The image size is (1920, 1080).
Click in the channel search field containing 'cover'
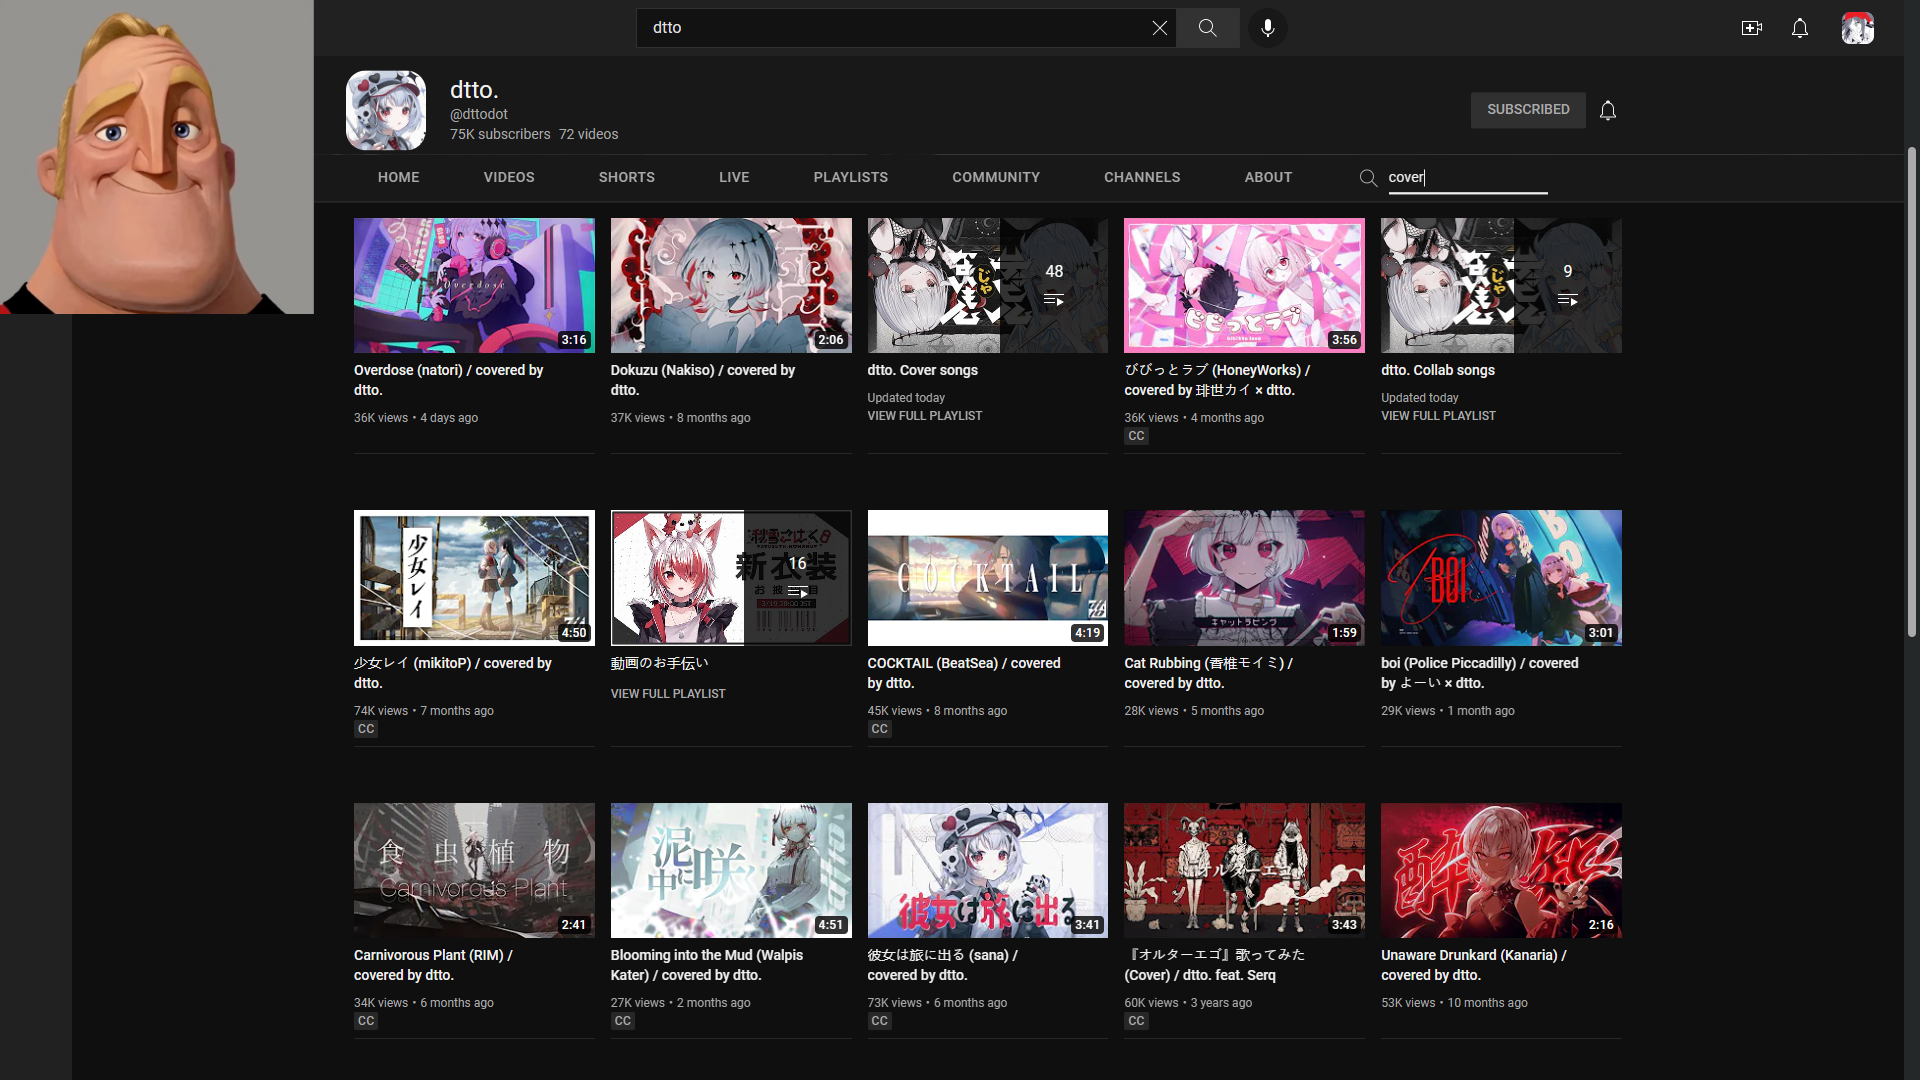tap(1466, 178)
